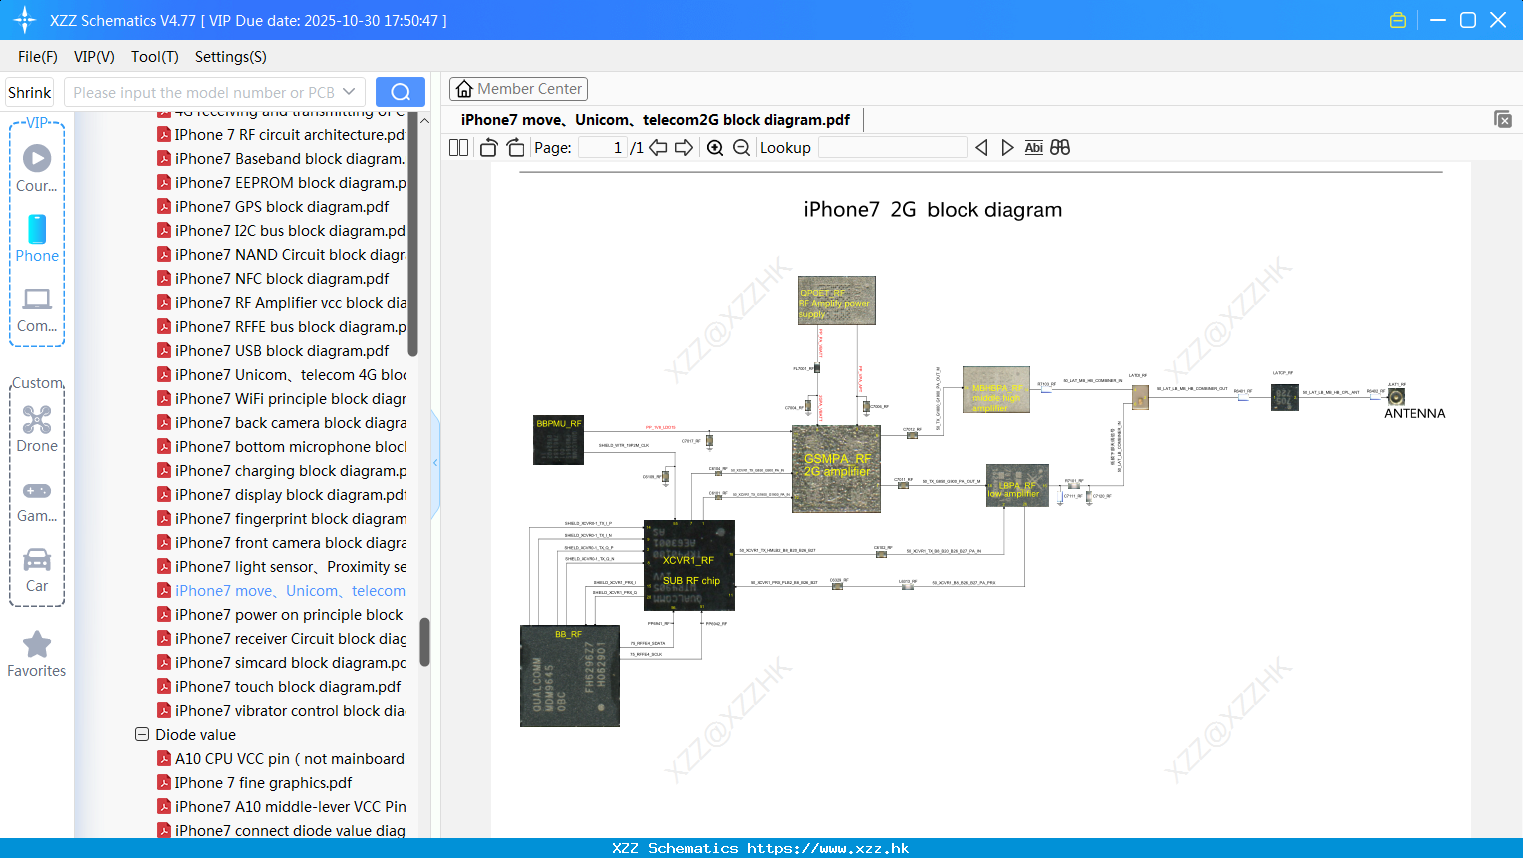Select the iPhone7 2G block diagram tab
This screenshot has width=1523, height=858.
pyautogui.click(x=655, y=120)
